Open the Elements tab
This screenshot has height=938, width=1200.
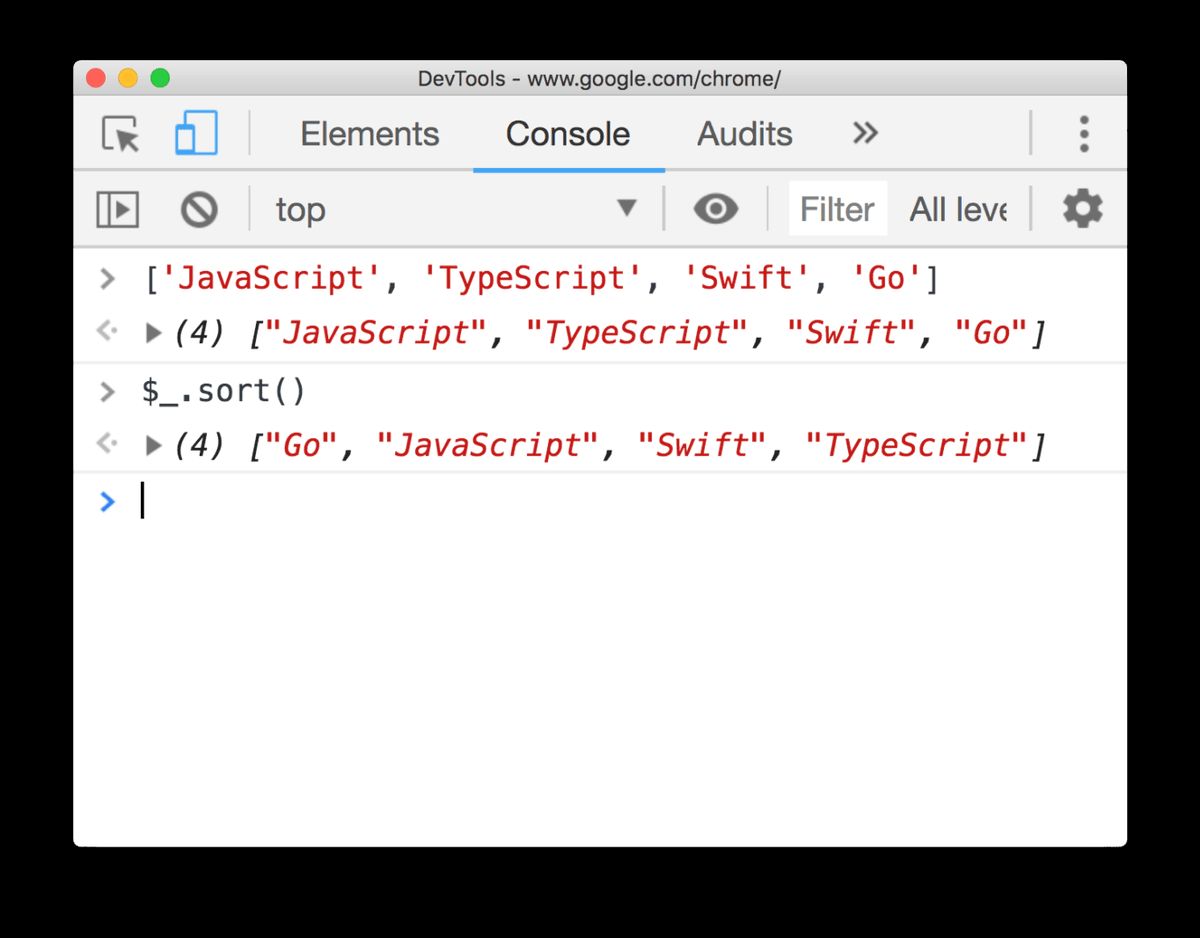pos(369,134)
